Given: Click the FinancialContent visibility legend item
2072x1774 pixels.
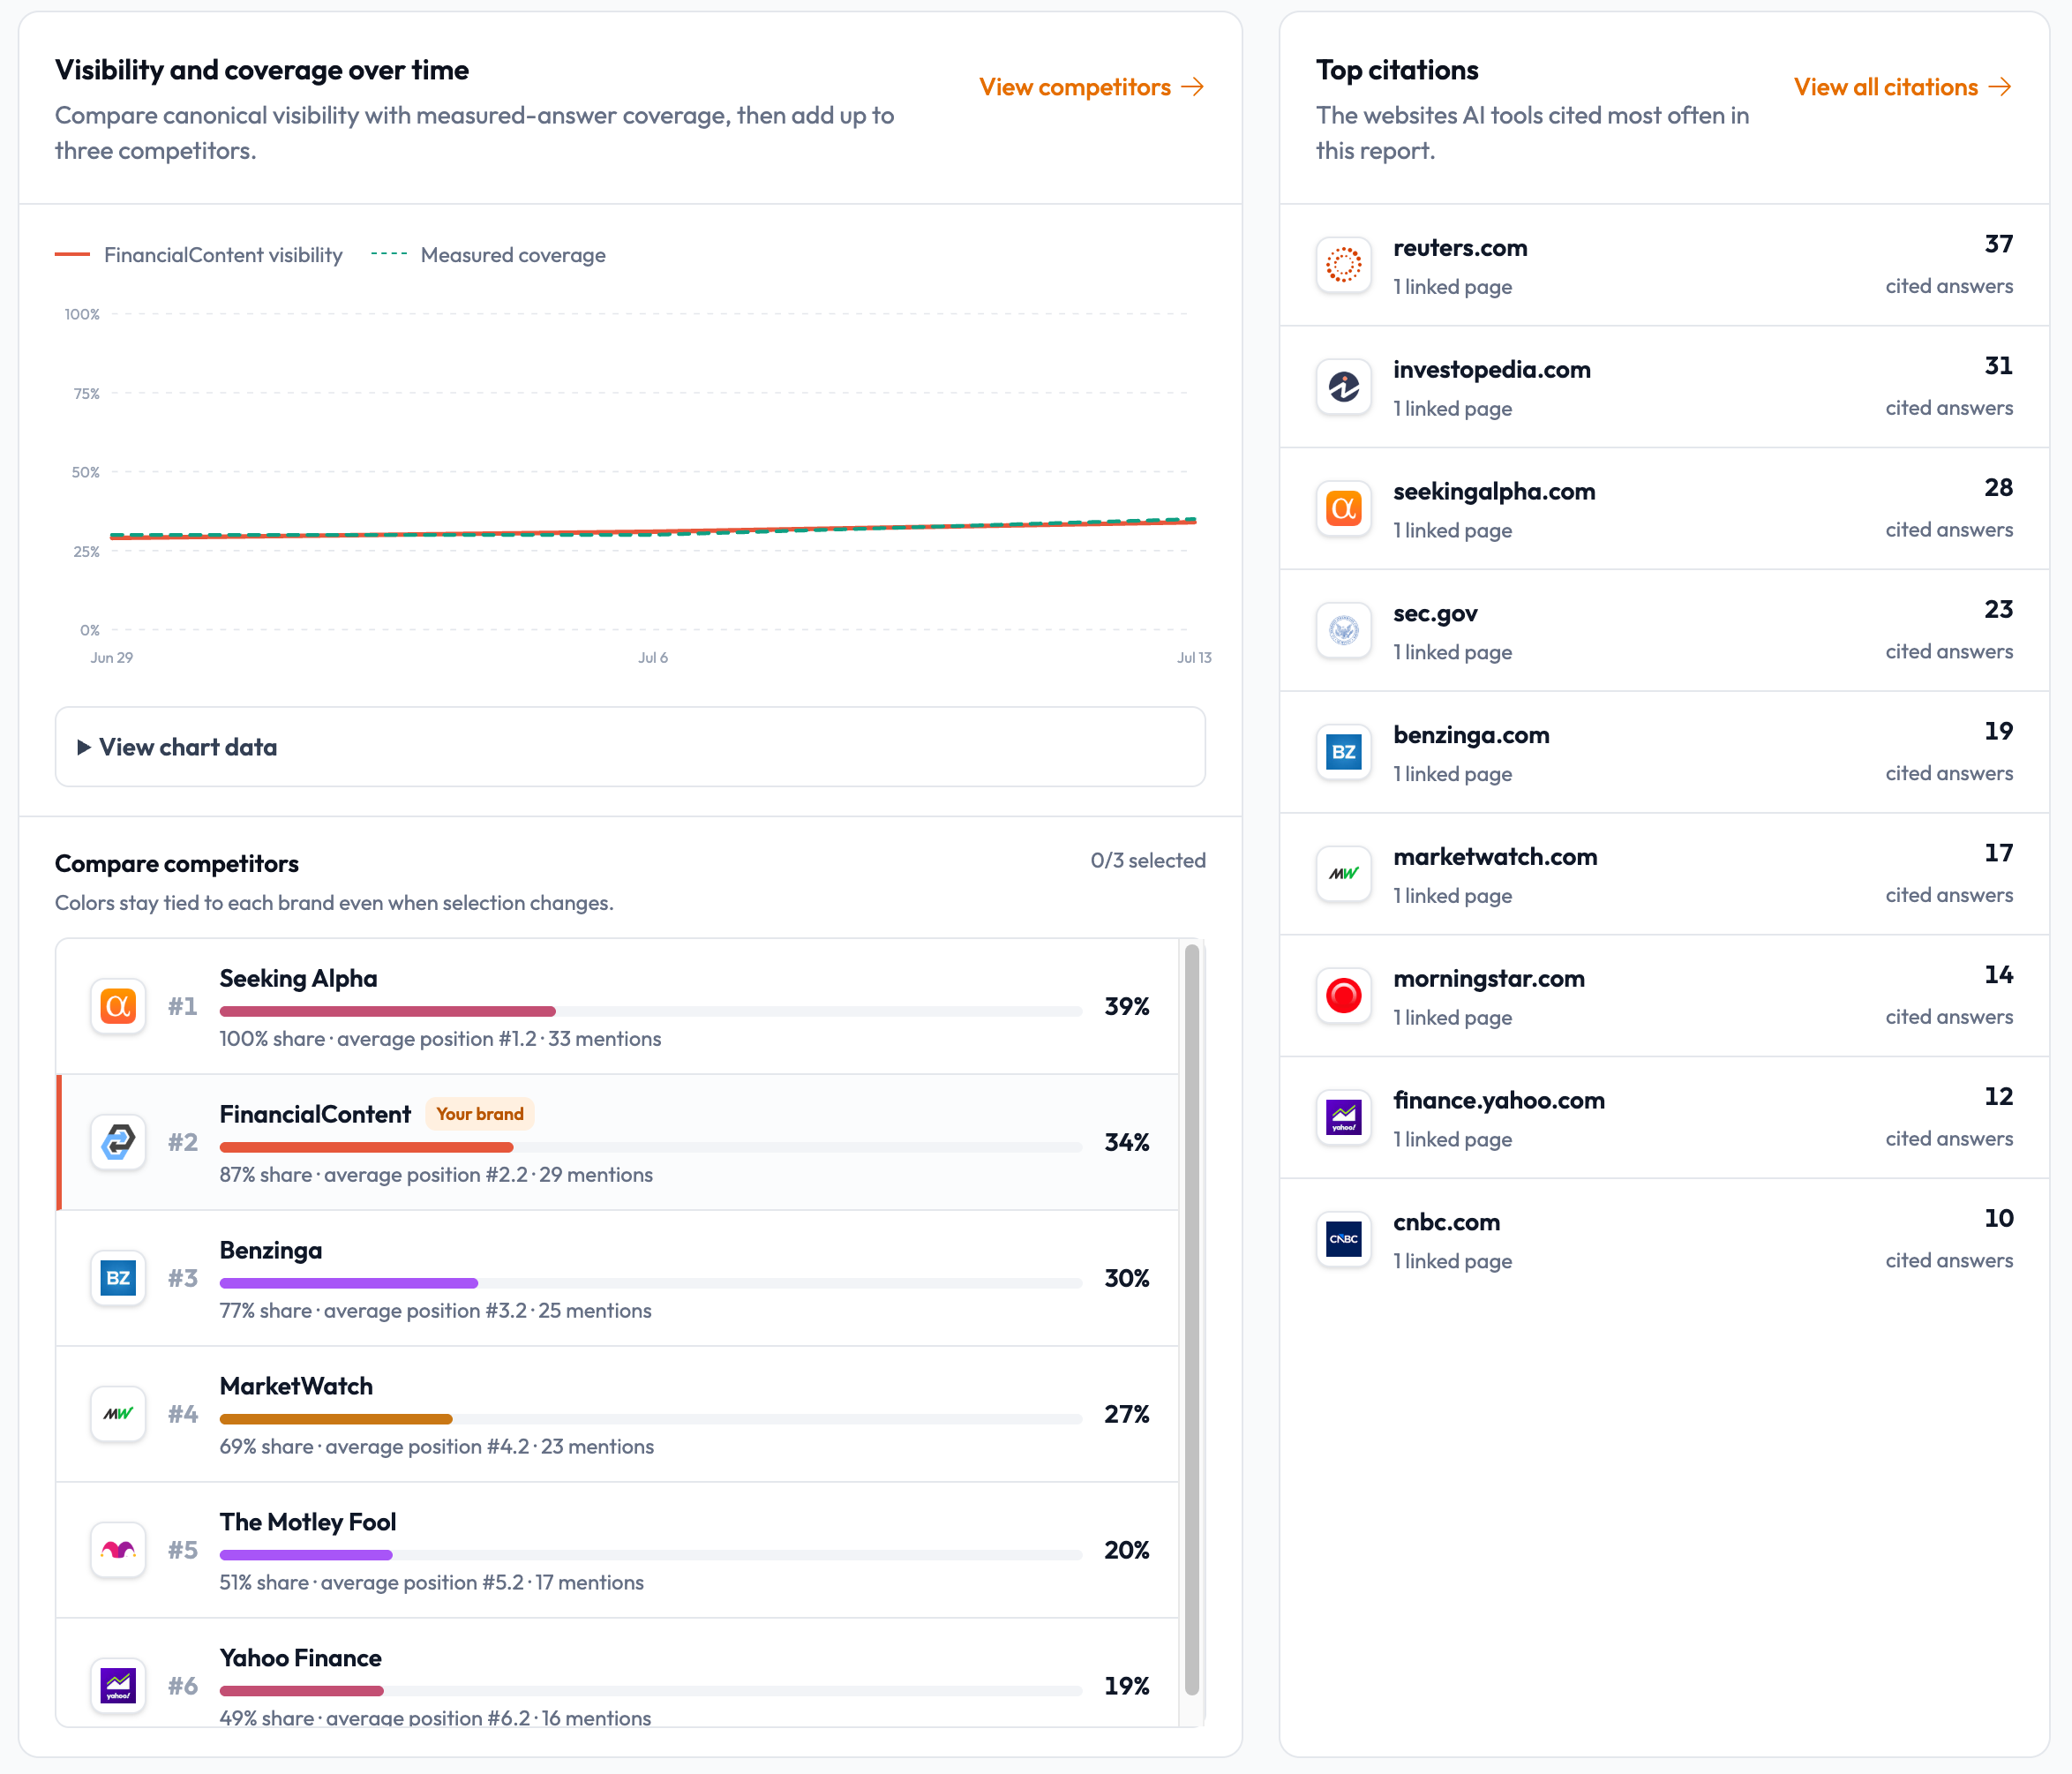Looking at the screenshot, I should point(198,255).
